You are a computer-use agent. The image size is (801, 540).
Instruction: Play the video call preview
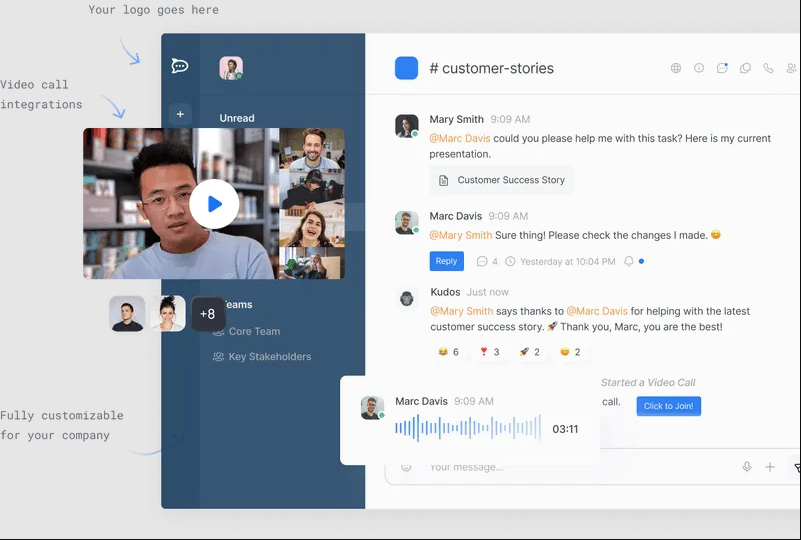pos(214,204)
